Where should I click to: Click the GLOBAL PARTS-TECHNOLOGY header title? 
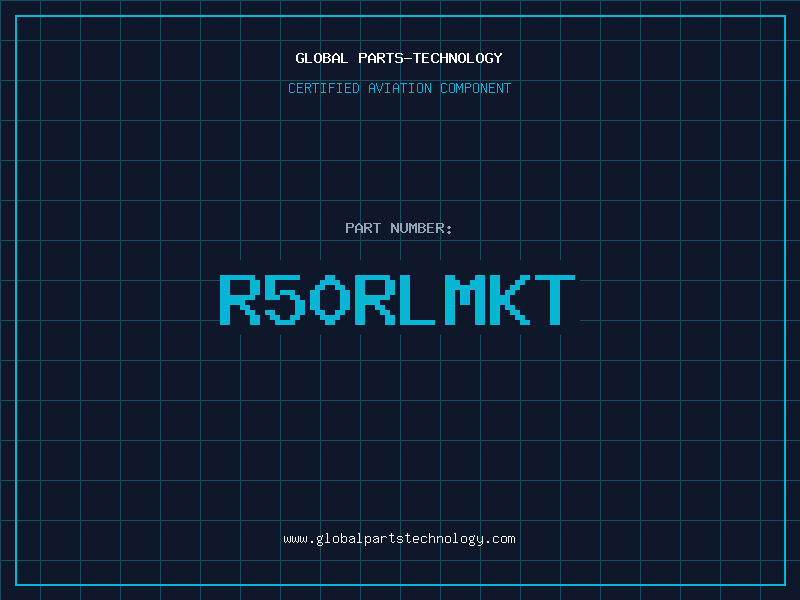(x=399, y=58)
